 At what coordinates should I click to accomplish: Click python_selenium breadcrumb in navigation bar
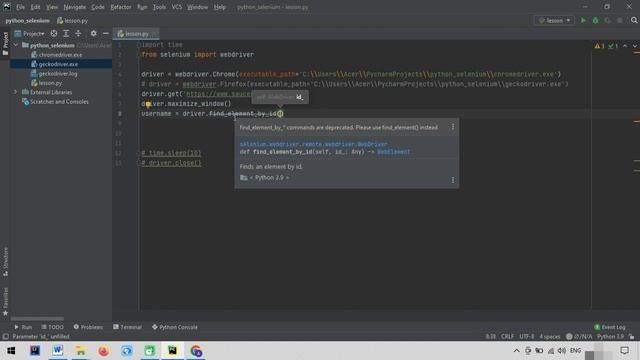coord(27,20)
